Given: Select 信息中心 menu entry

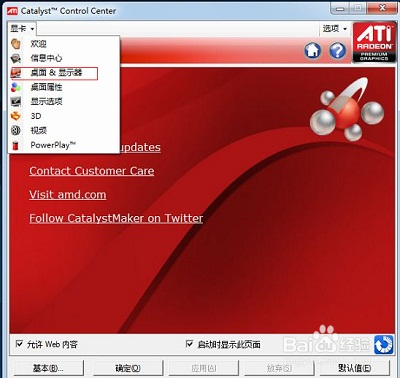Looking at the screenshot, I should (63, 58).
